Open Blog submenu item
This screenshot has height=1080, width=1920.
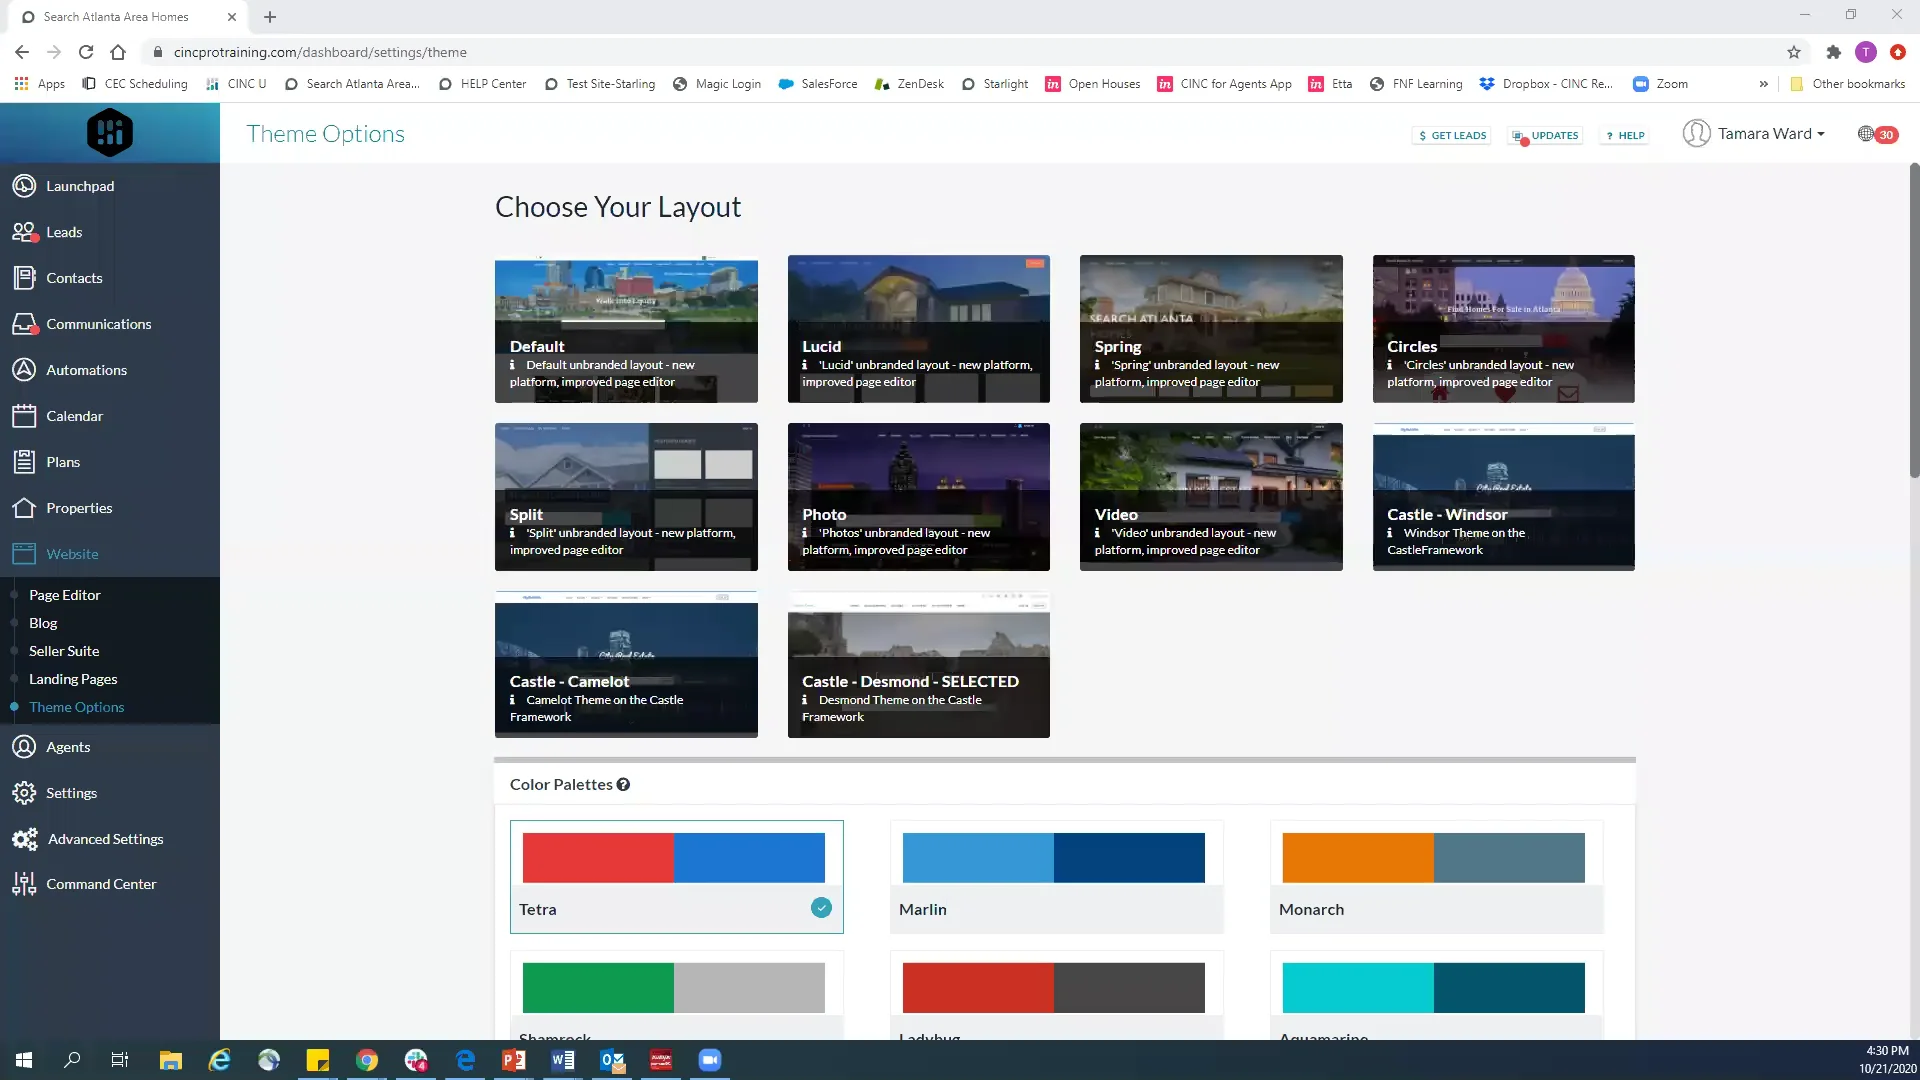[x=43, y=623]
